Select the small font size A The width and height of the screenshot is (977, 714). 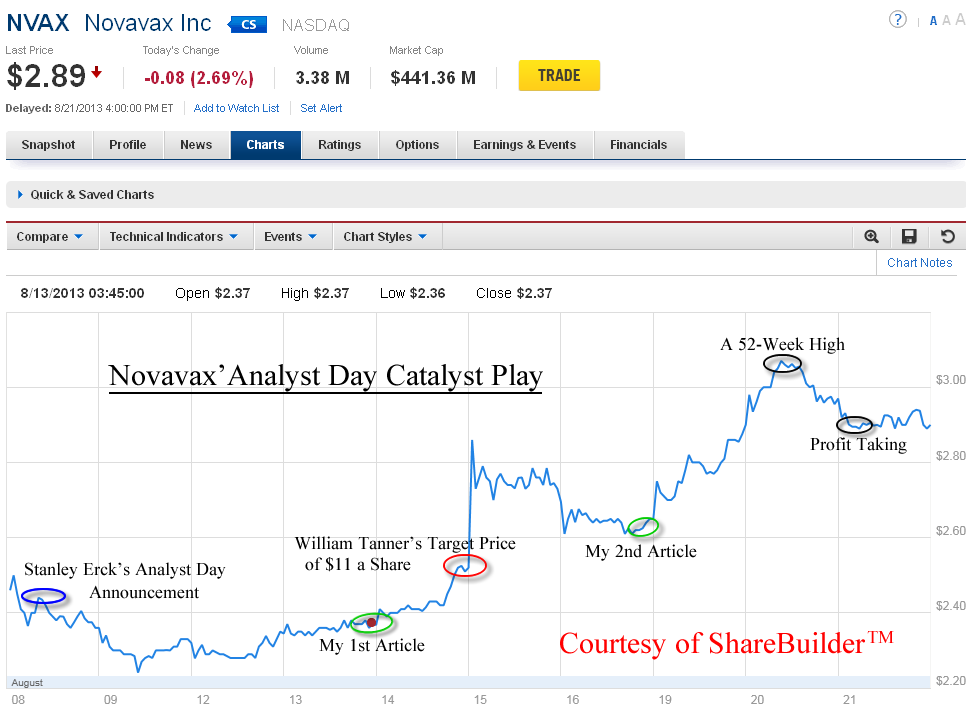click(x=933, y=21)
